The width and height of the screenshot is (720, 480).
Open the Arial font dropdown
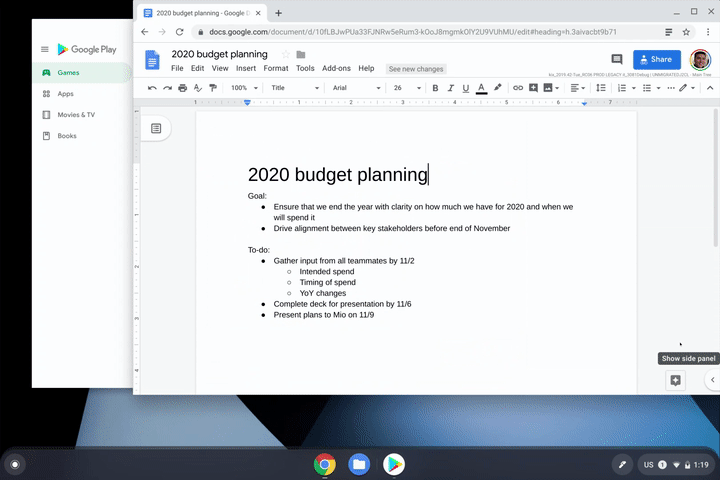pos(353,88)
